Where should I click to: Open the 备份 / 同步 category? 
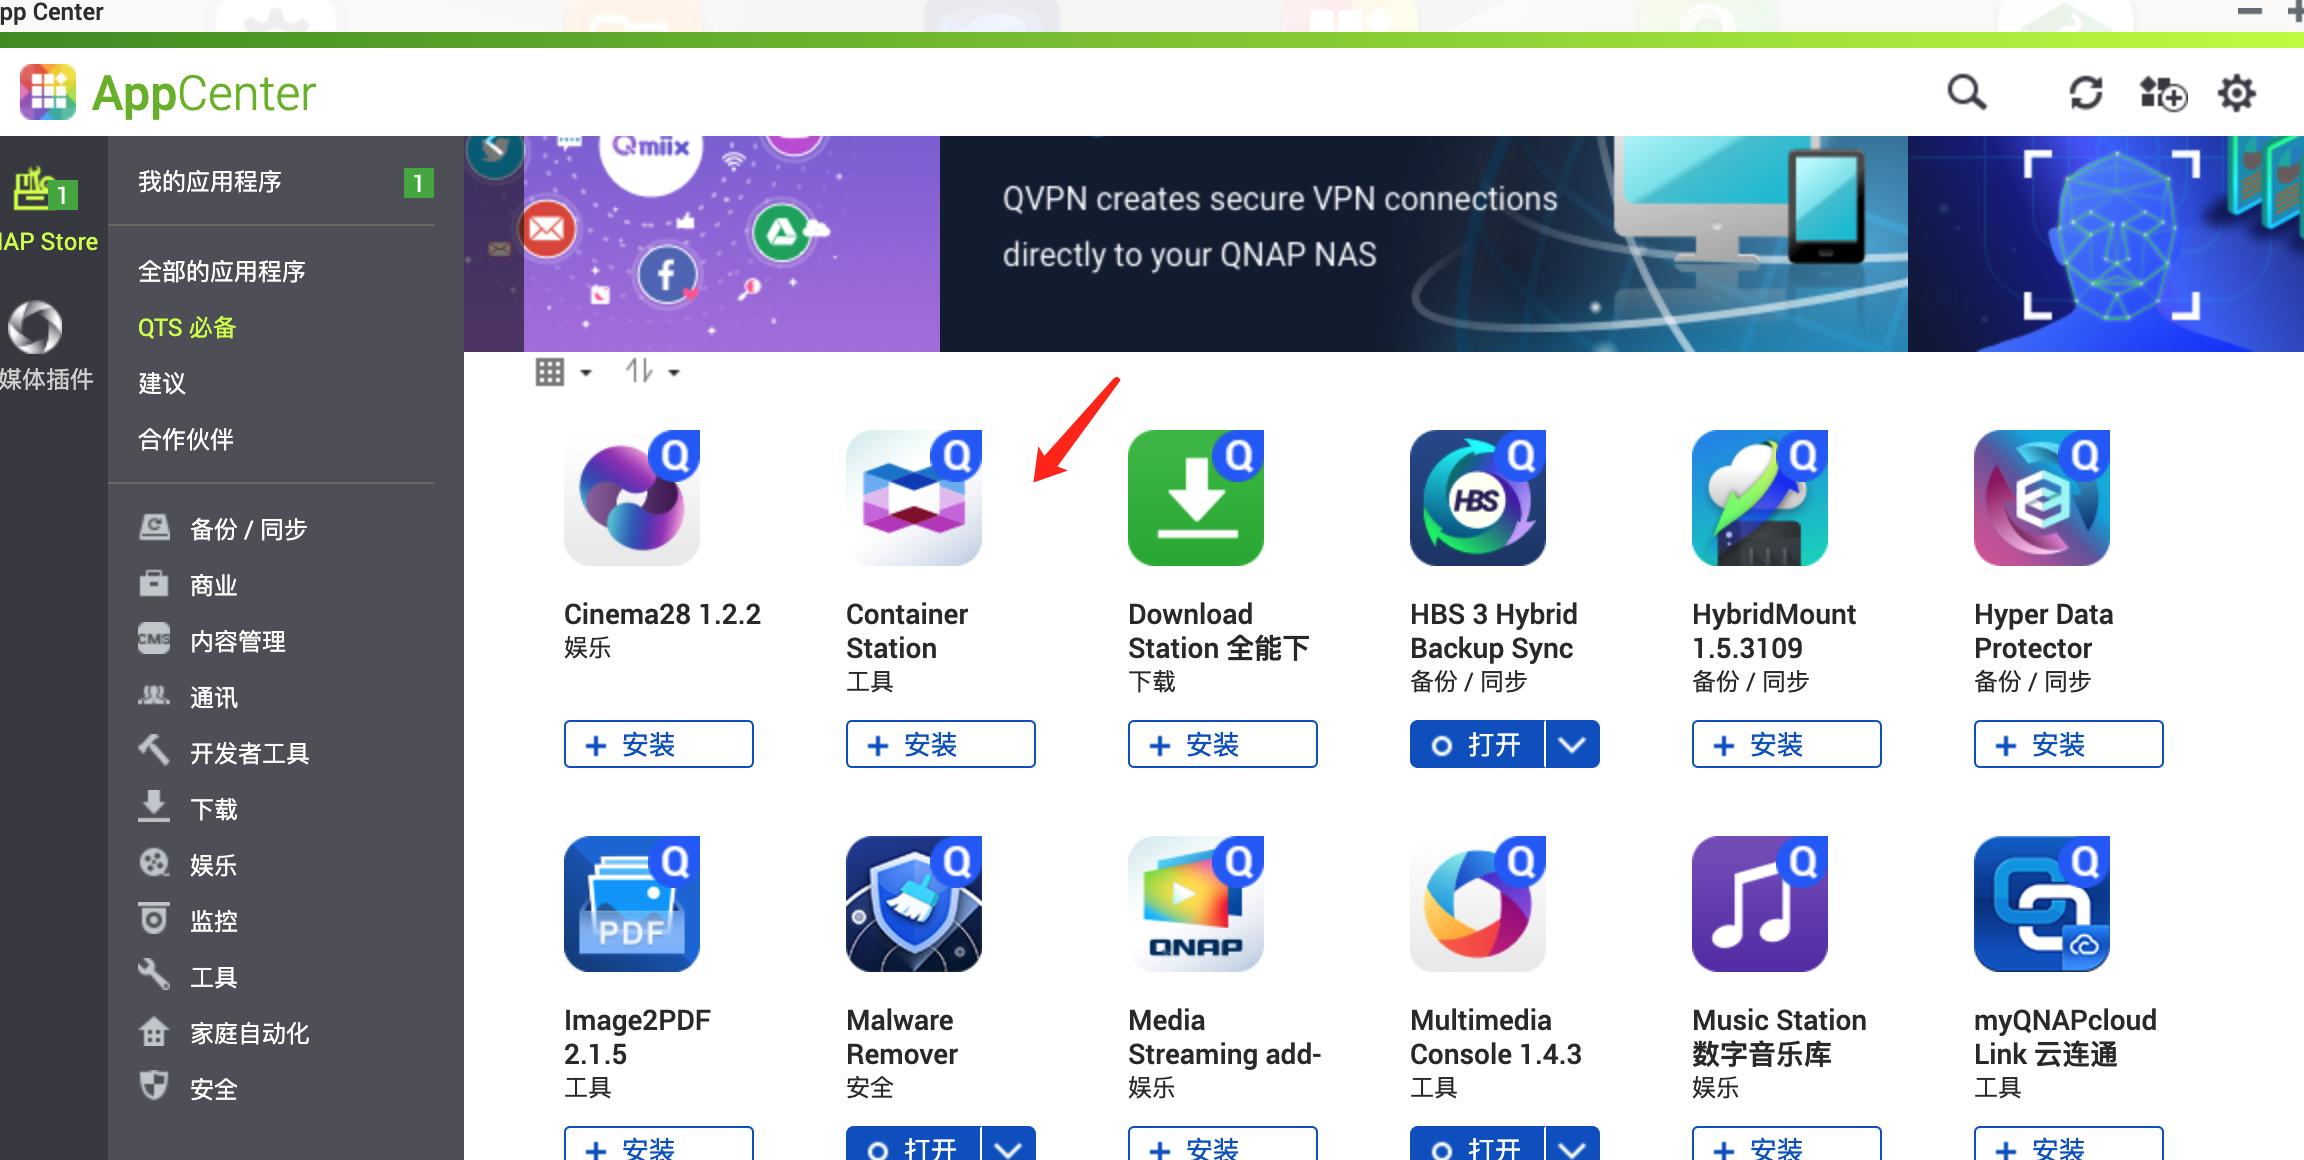coord(248,529)
